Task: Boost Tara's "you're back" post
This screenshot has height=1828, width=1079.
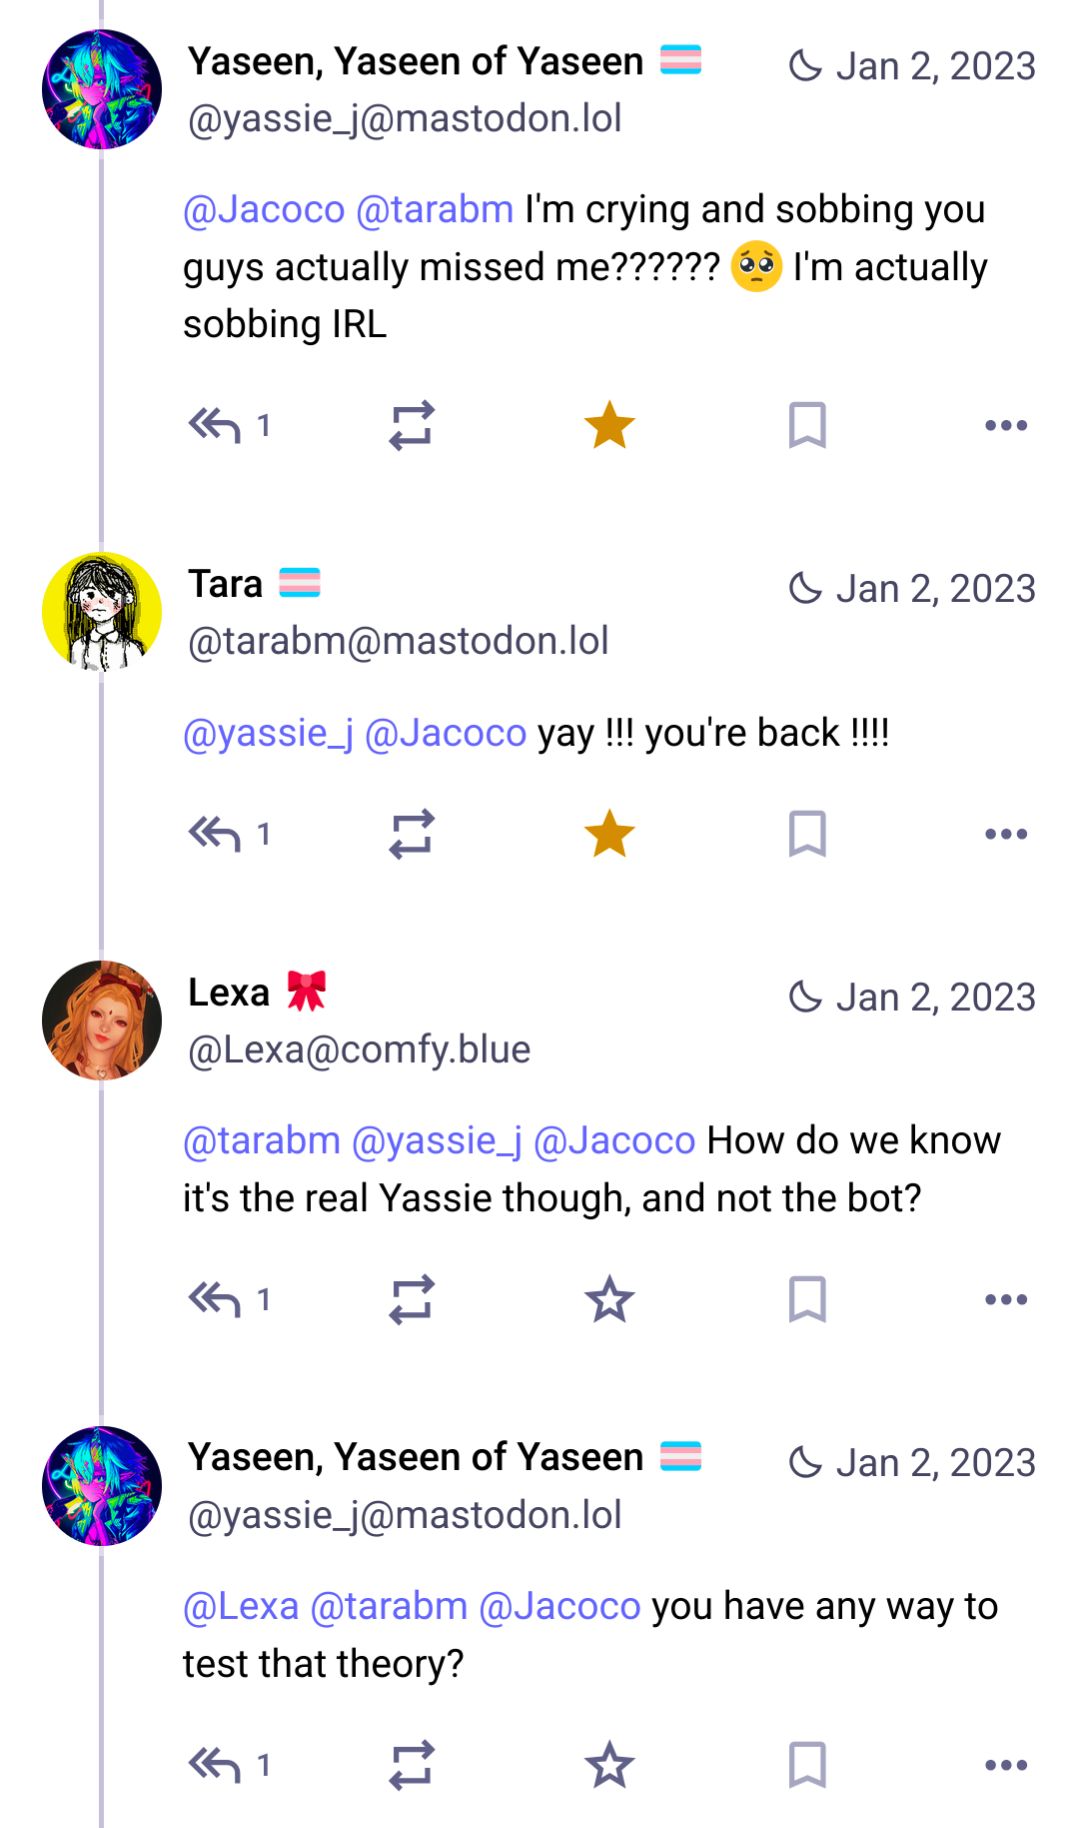Action: [412, 833]
